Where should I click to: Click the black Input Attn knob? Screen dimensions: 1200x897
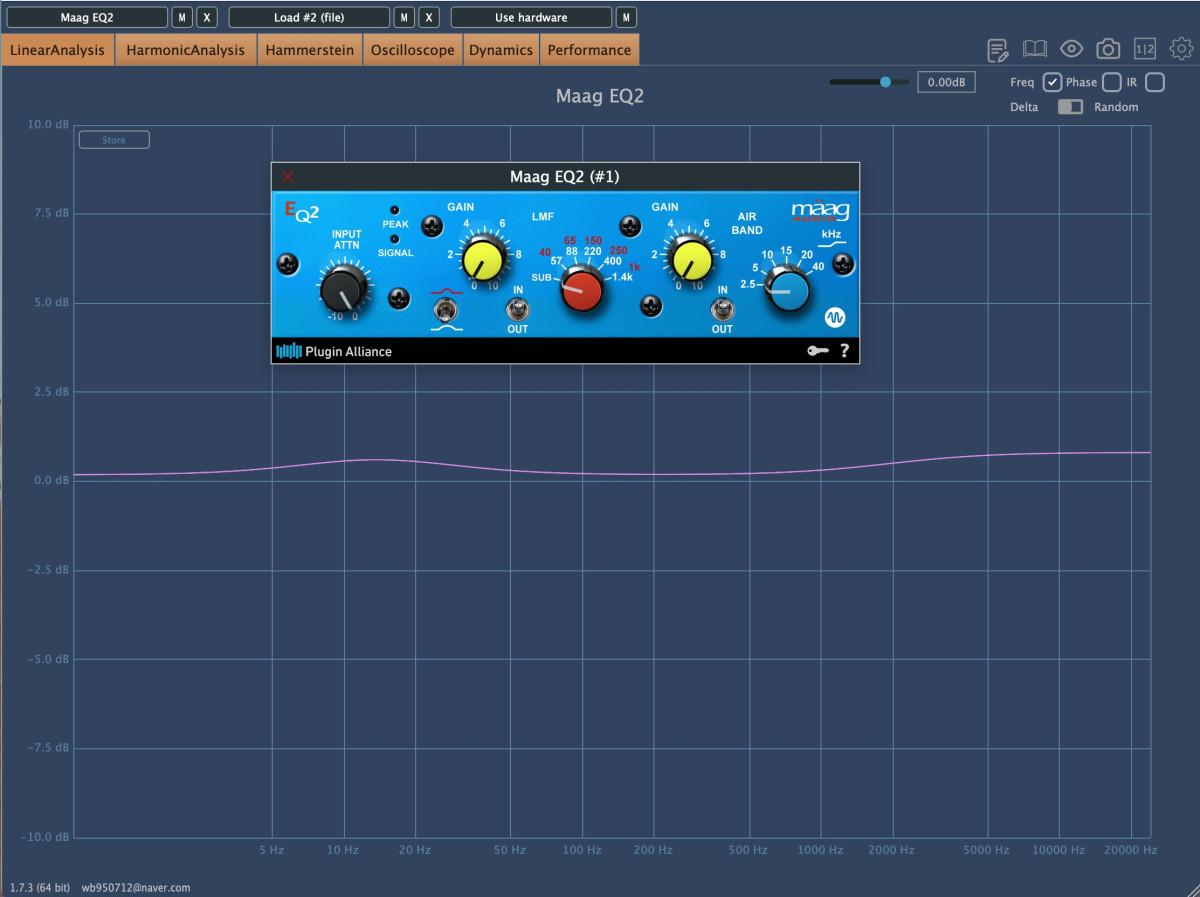[x=343, y=289]
